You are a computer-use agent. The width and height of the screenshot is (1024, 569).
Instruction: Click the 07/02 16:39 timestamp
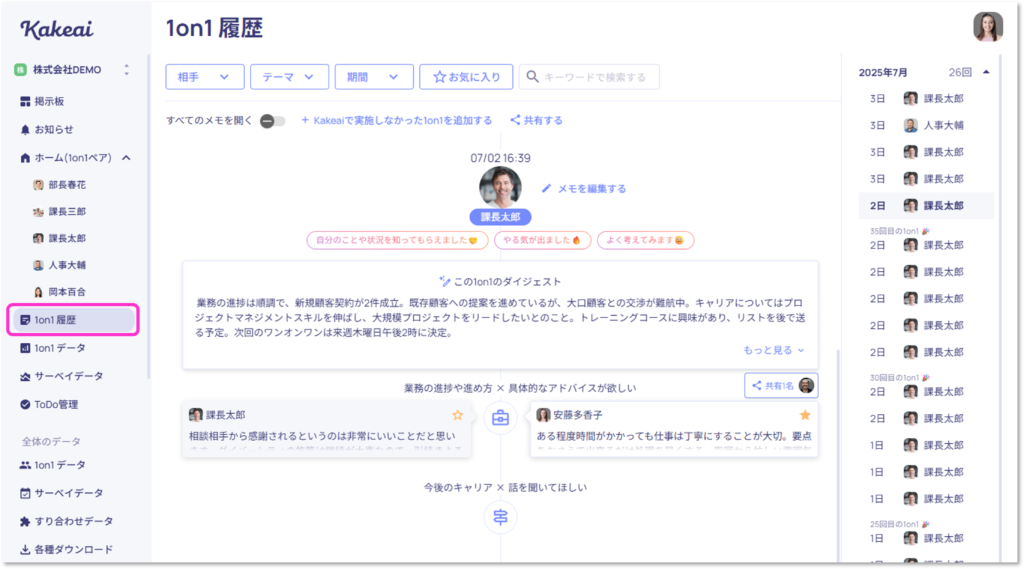(x=500, y=158)
